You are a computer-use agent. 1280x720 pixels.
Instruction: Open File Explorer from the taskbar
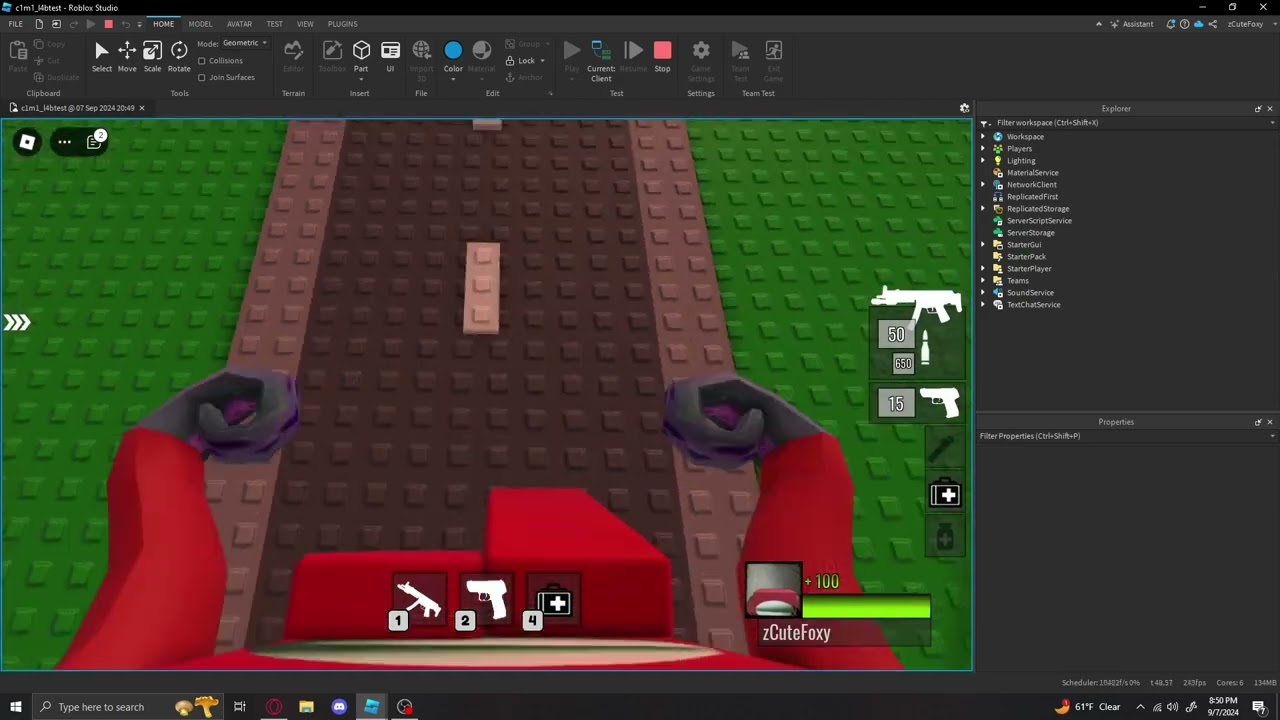coord(306,707)
